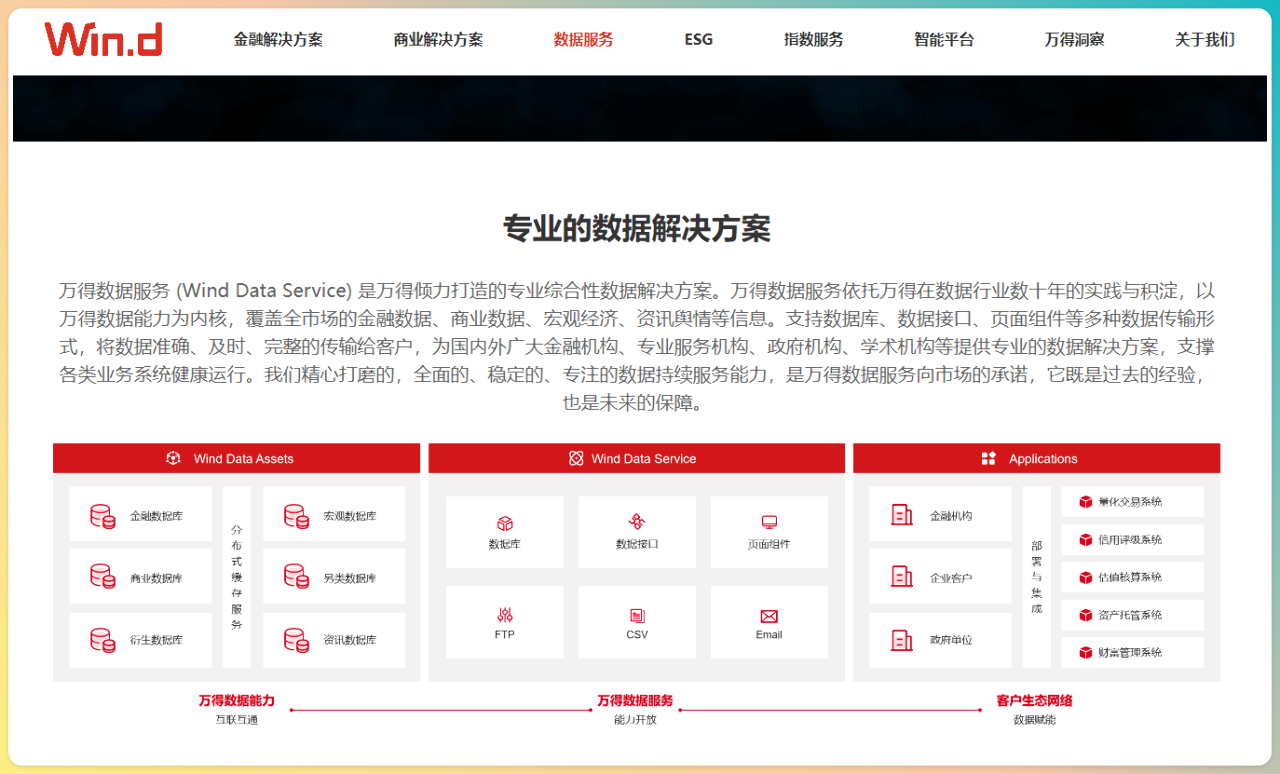Click the 宏观数据库 database icon
Screen dimensions: 1280x774
pos(296,516)
